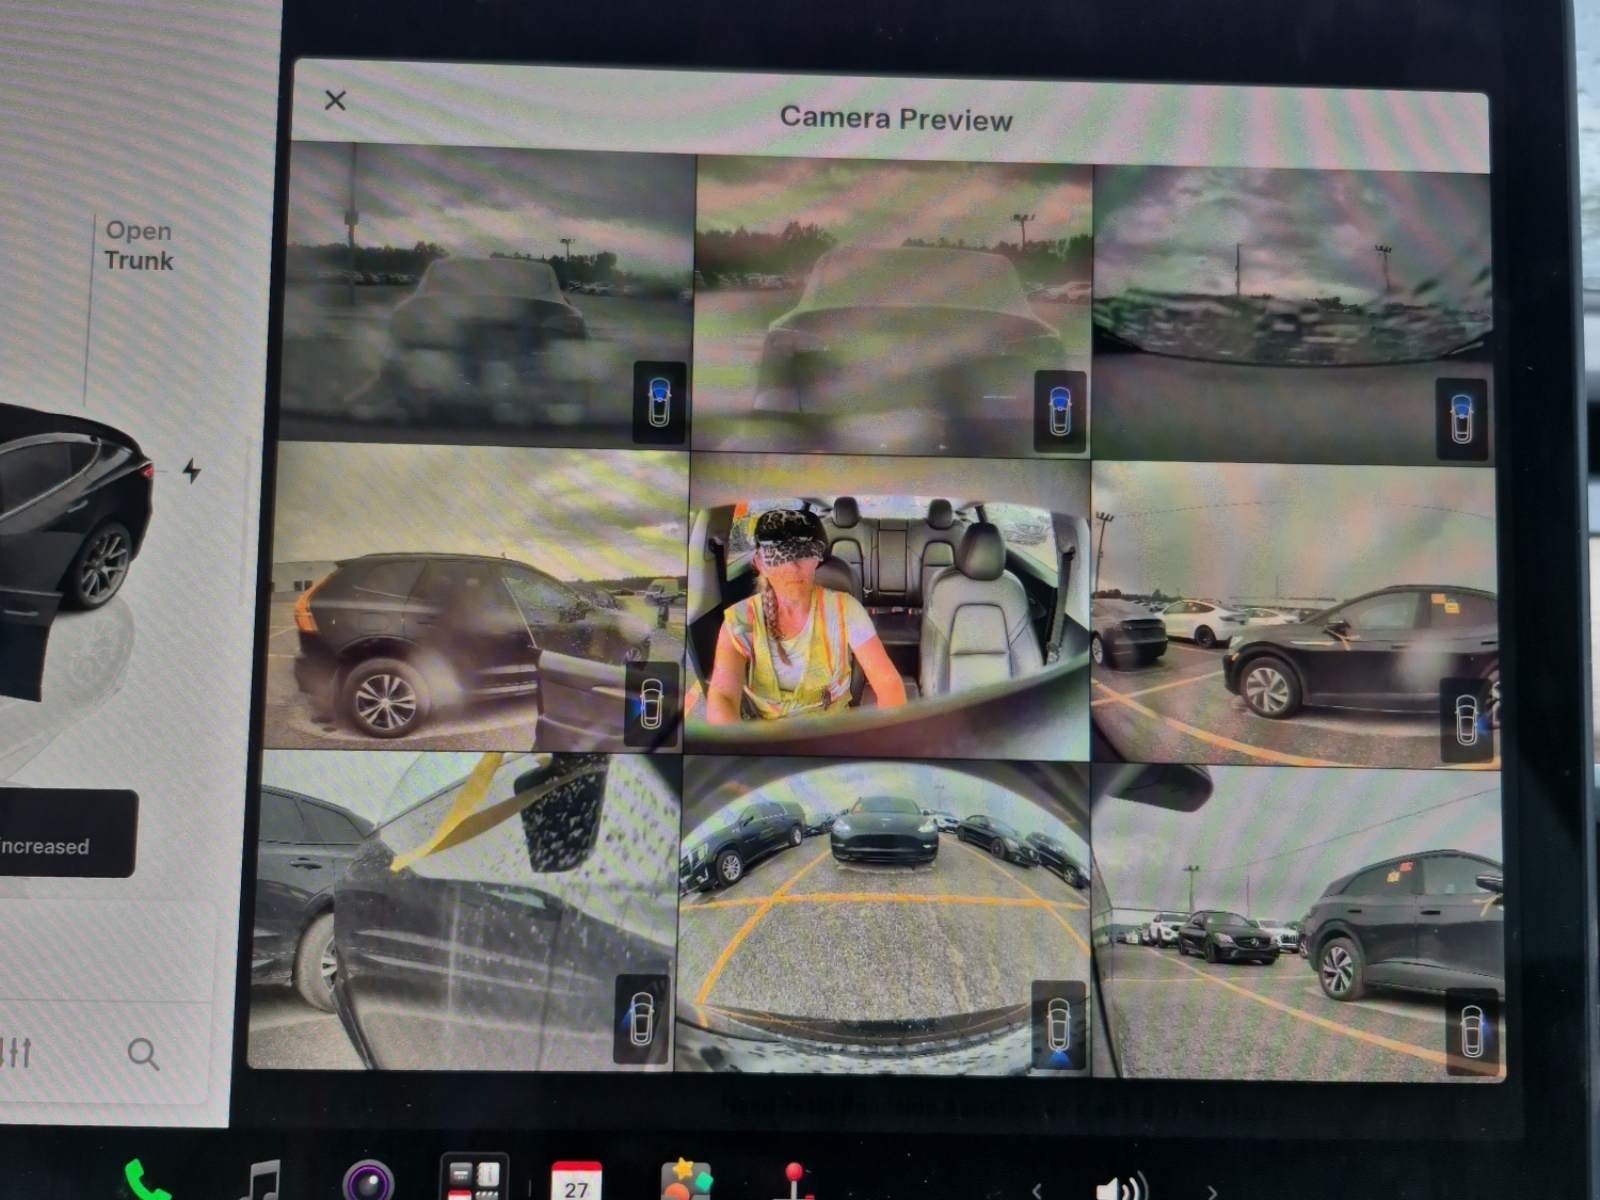Viewport: 1600px width, 1200px height.
Task: Close the Camera Preview window
Action: 335,100
